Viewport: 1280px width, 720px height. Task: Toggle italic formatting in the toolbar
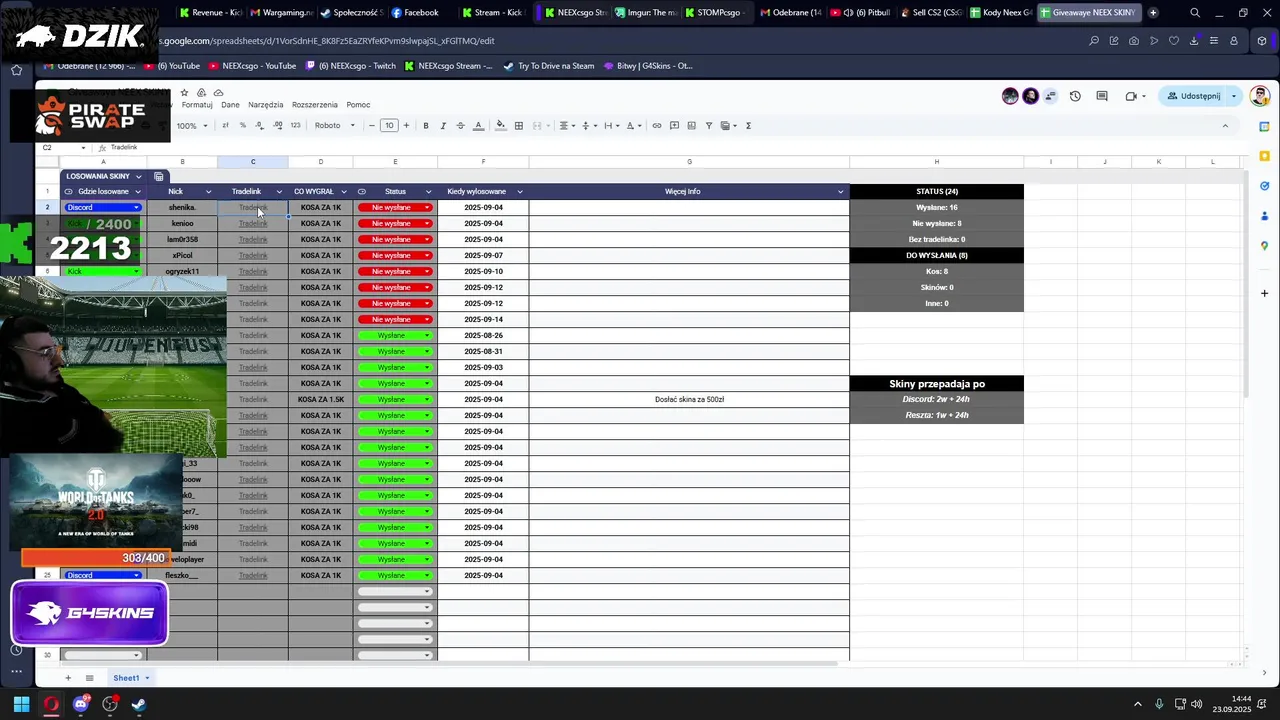click(443, 126)
